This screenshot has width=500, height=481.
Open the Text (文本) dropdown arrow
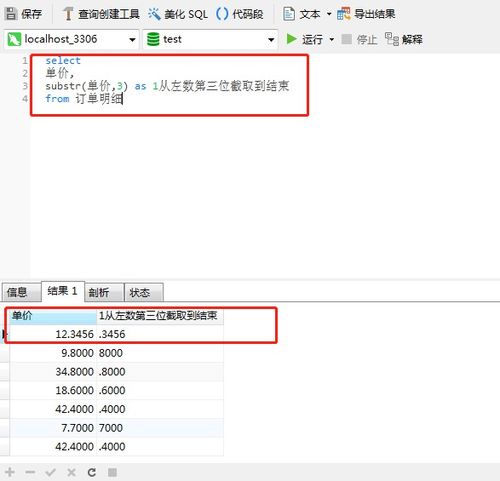click(329, 14)
